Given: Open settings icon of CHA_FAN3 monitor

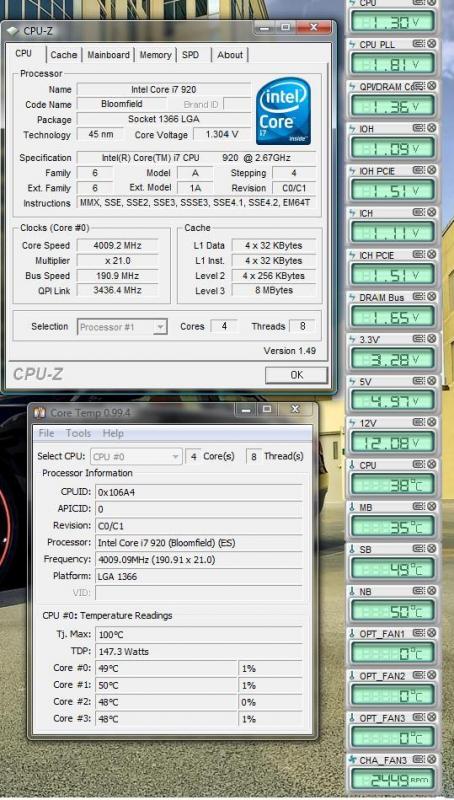Looking at the screenshot, I should [x=419, y=760].
